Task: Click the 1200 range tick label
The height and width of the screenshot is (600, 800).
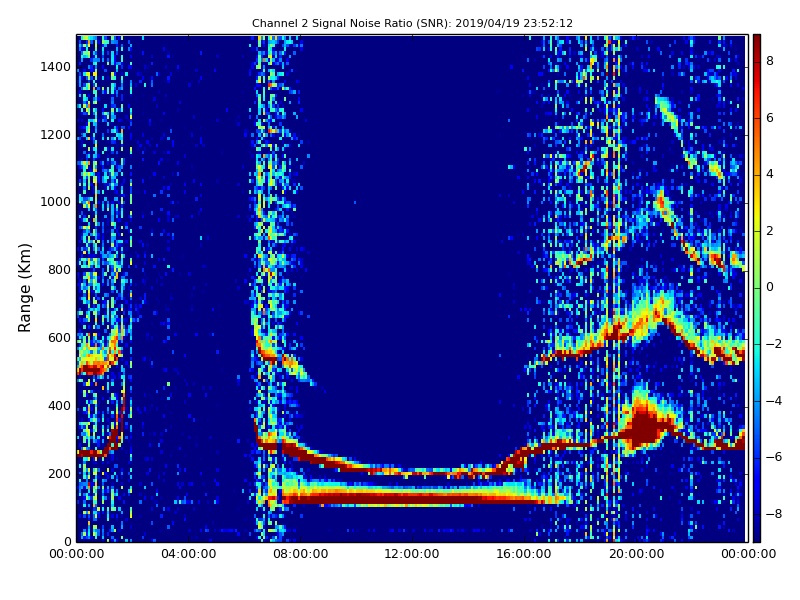Action: click(x=56, y=135)
